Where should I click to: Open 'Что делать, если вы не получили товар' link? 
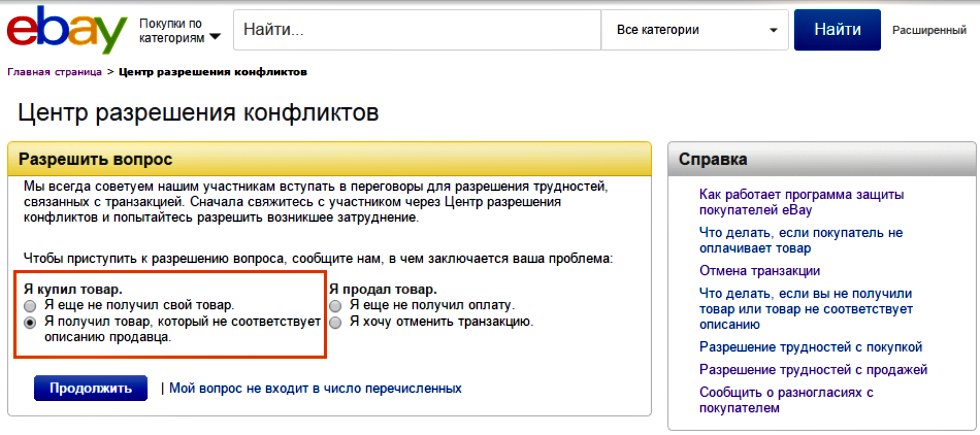[x=806, y=309]
